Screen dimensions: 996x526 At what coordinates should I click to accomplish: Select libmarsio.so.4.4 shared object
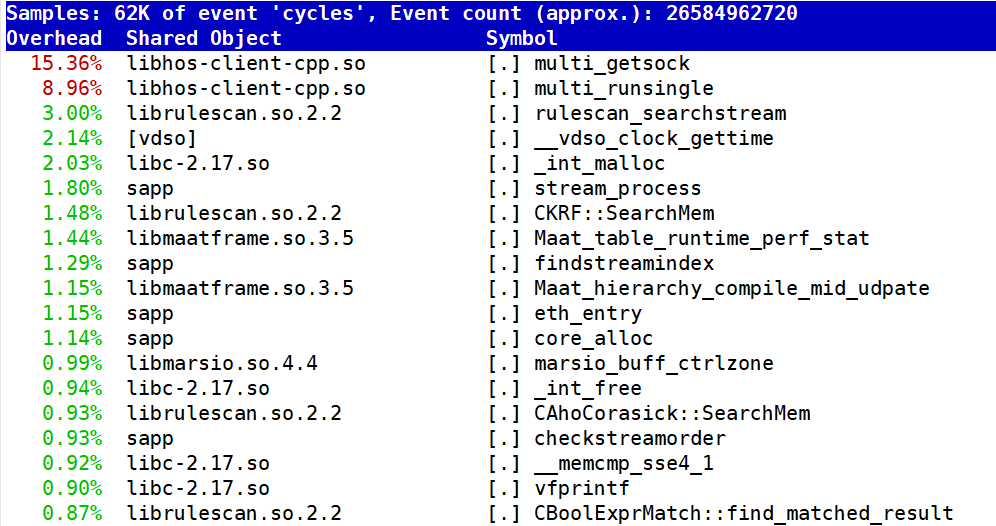coord(222,364)
